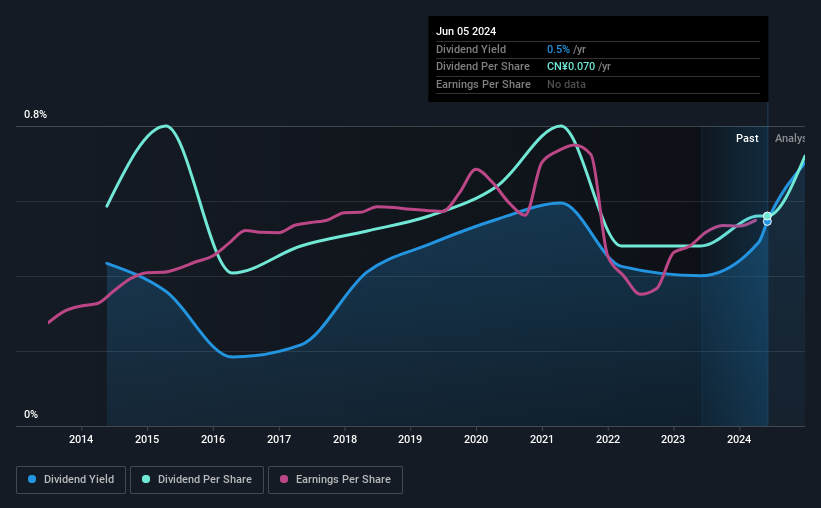The height and width of the screenshot is (508, 821).
Task: Click the pink Earnings Per Share legend dot
Action: [x=284, y=479]
